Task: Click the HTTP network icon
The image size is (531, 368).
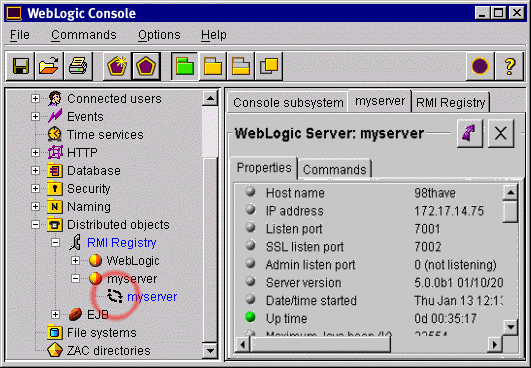Action: coord(55,152)
